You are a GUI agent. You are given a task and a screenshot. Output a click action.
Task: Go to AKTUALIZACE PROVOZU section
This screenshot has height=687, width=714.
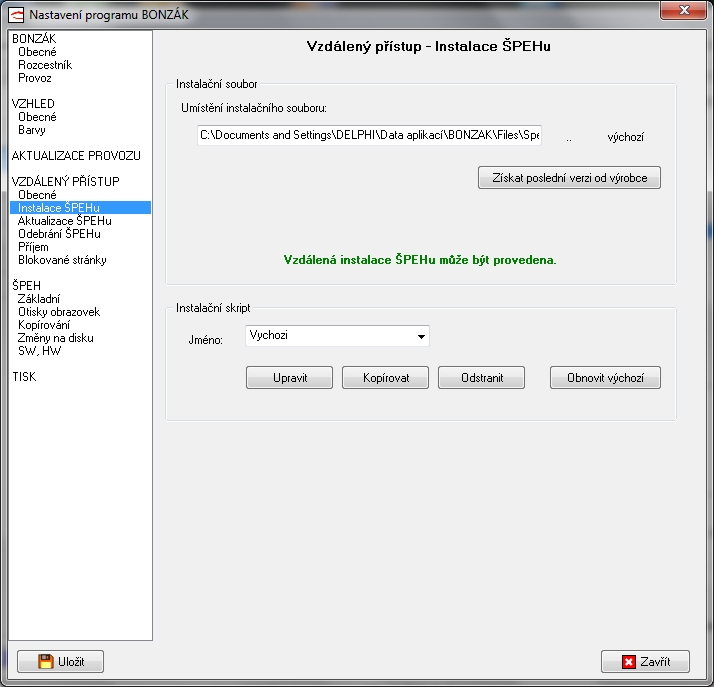click(x=76, y=156)
